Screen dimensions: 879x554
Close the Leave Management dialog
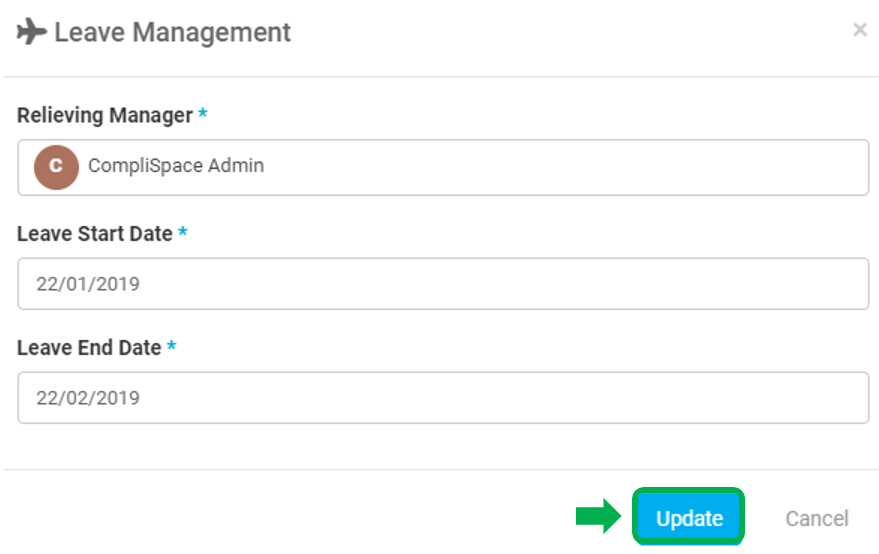tap(860, 30)
